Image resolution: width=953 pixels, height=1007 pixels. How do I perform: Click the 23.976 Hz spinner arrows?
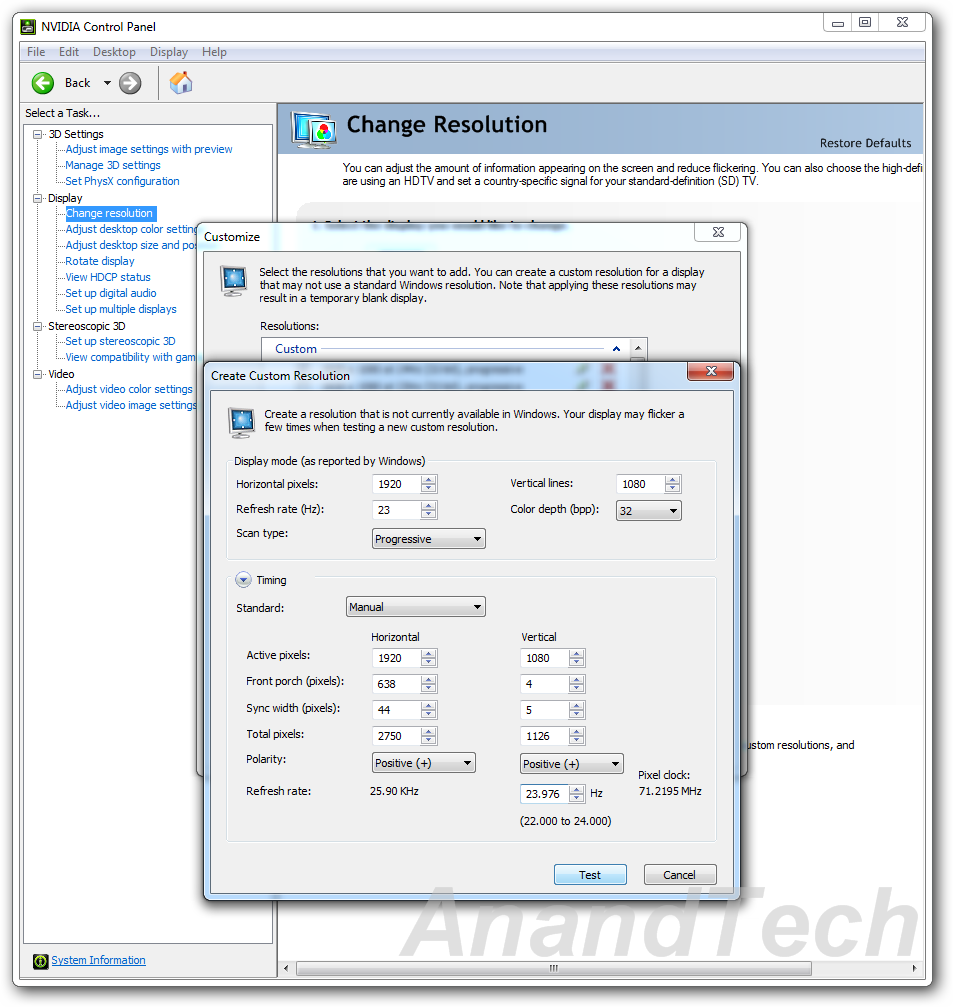tap(576, 794)
